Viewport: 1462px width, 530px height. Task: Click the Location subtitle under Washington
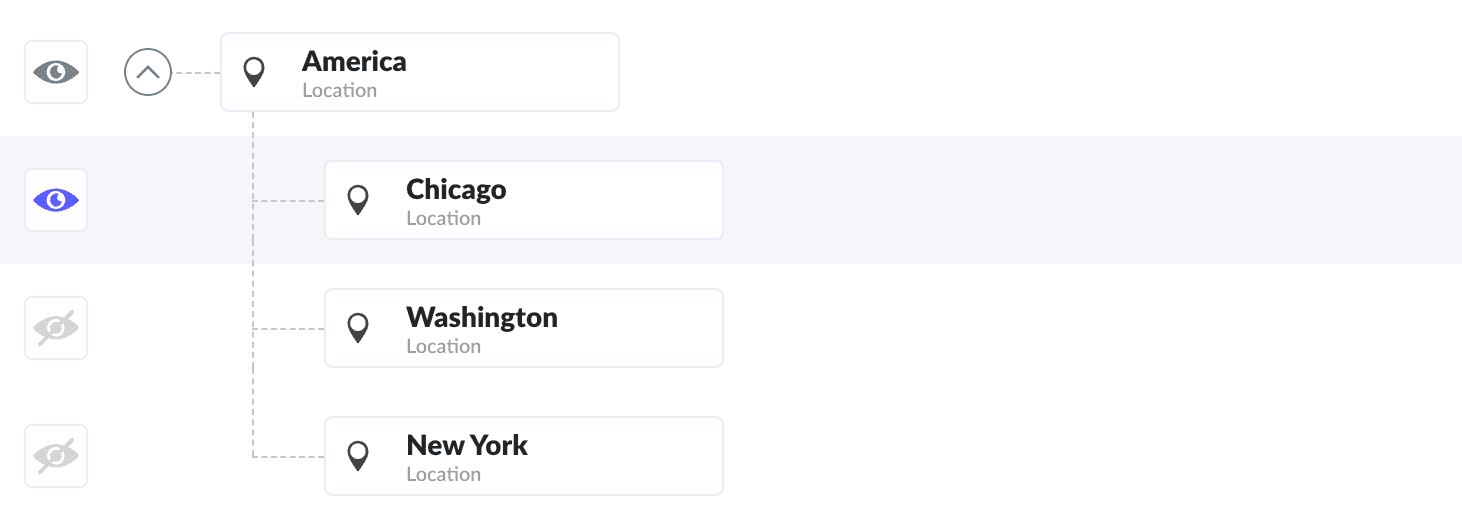pyautogui.click(x=444, y=347)
